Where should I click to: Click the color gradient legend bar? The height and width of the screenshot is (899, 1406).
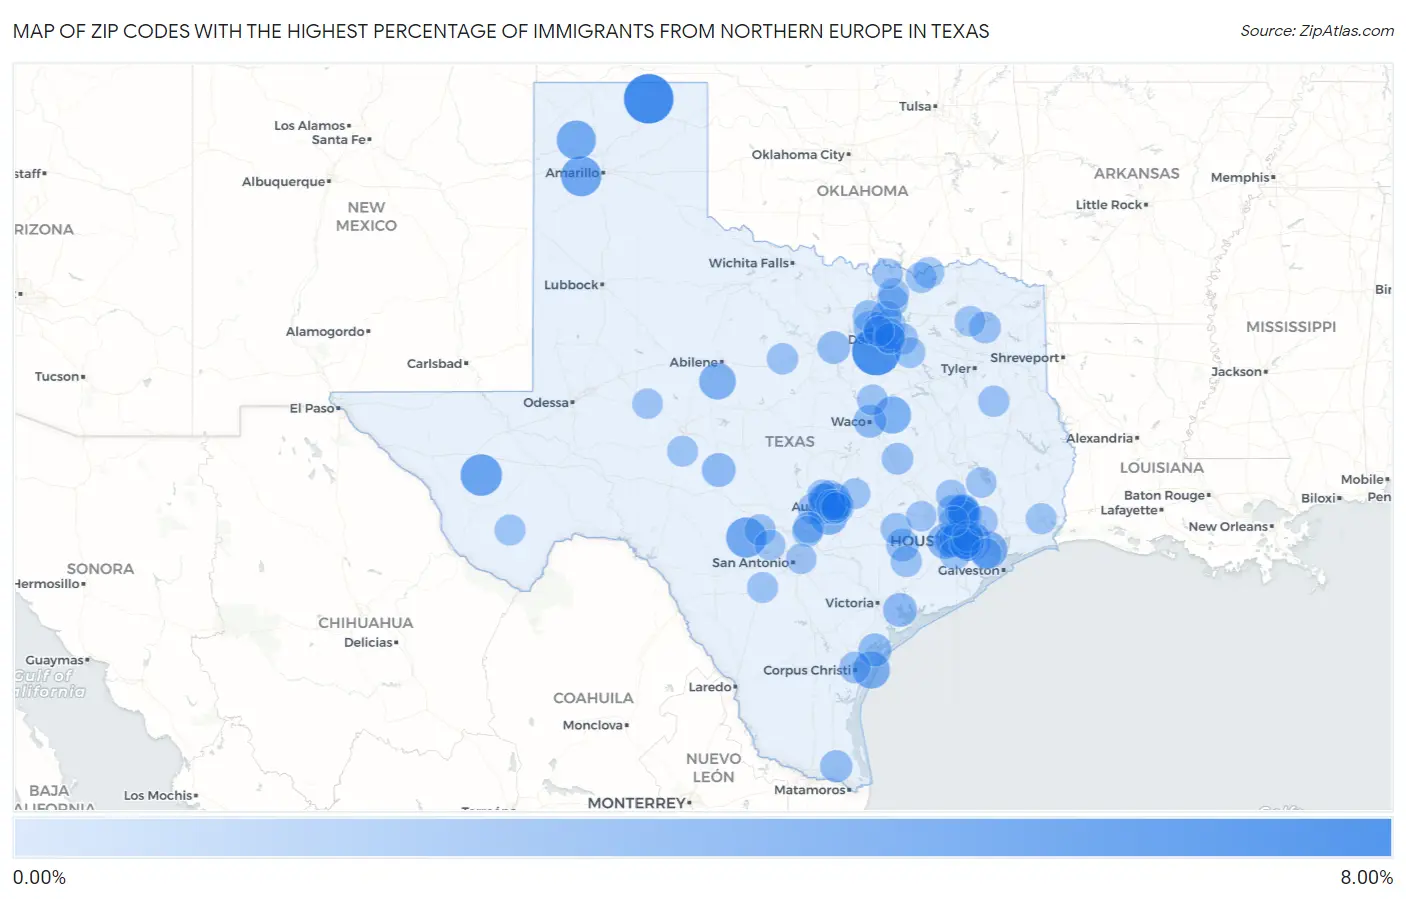(x=702, y=837)
